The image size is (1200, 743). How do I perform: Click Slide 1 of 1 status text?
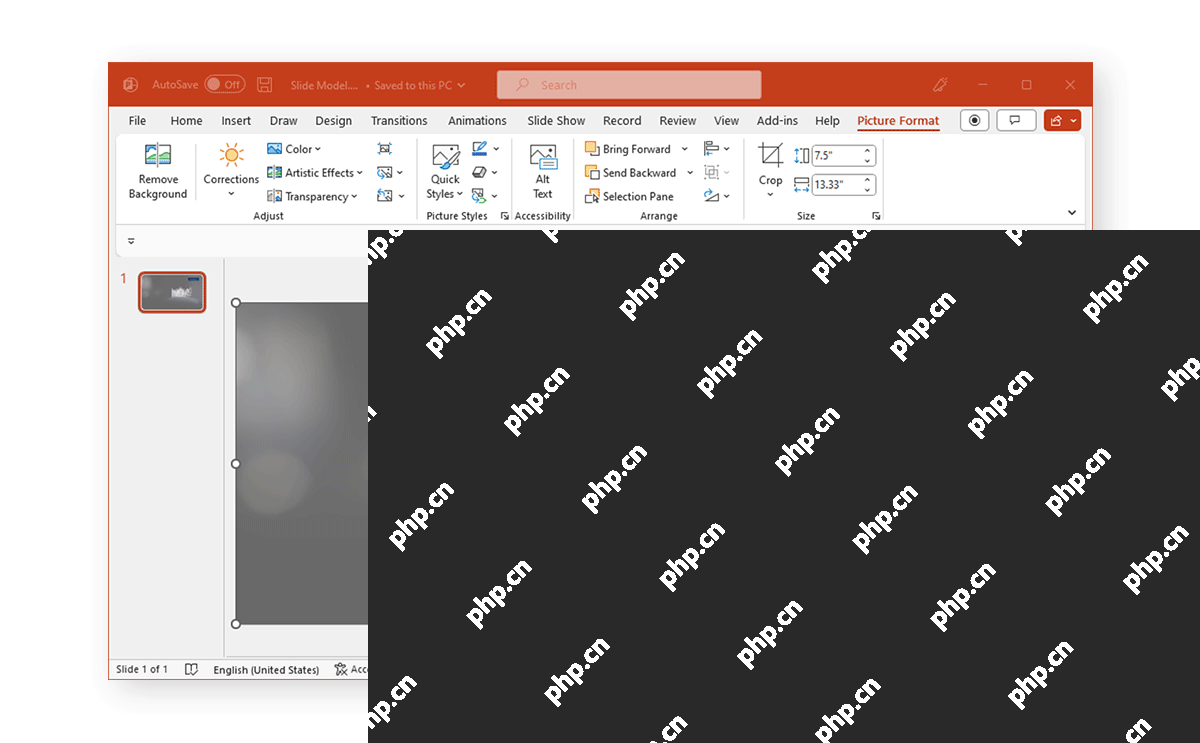pyautogui.click(x=142, y=669)
